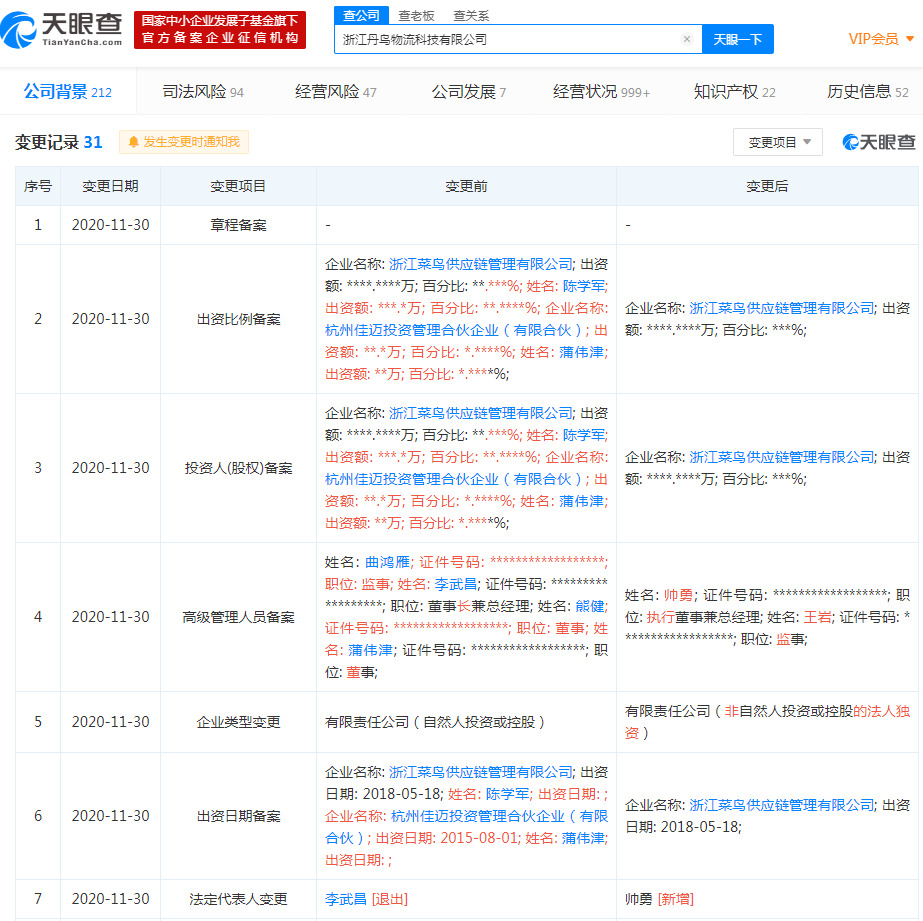Click 高级管理人员备案 cell in row 4
The image size is (923, 921).
238,617
